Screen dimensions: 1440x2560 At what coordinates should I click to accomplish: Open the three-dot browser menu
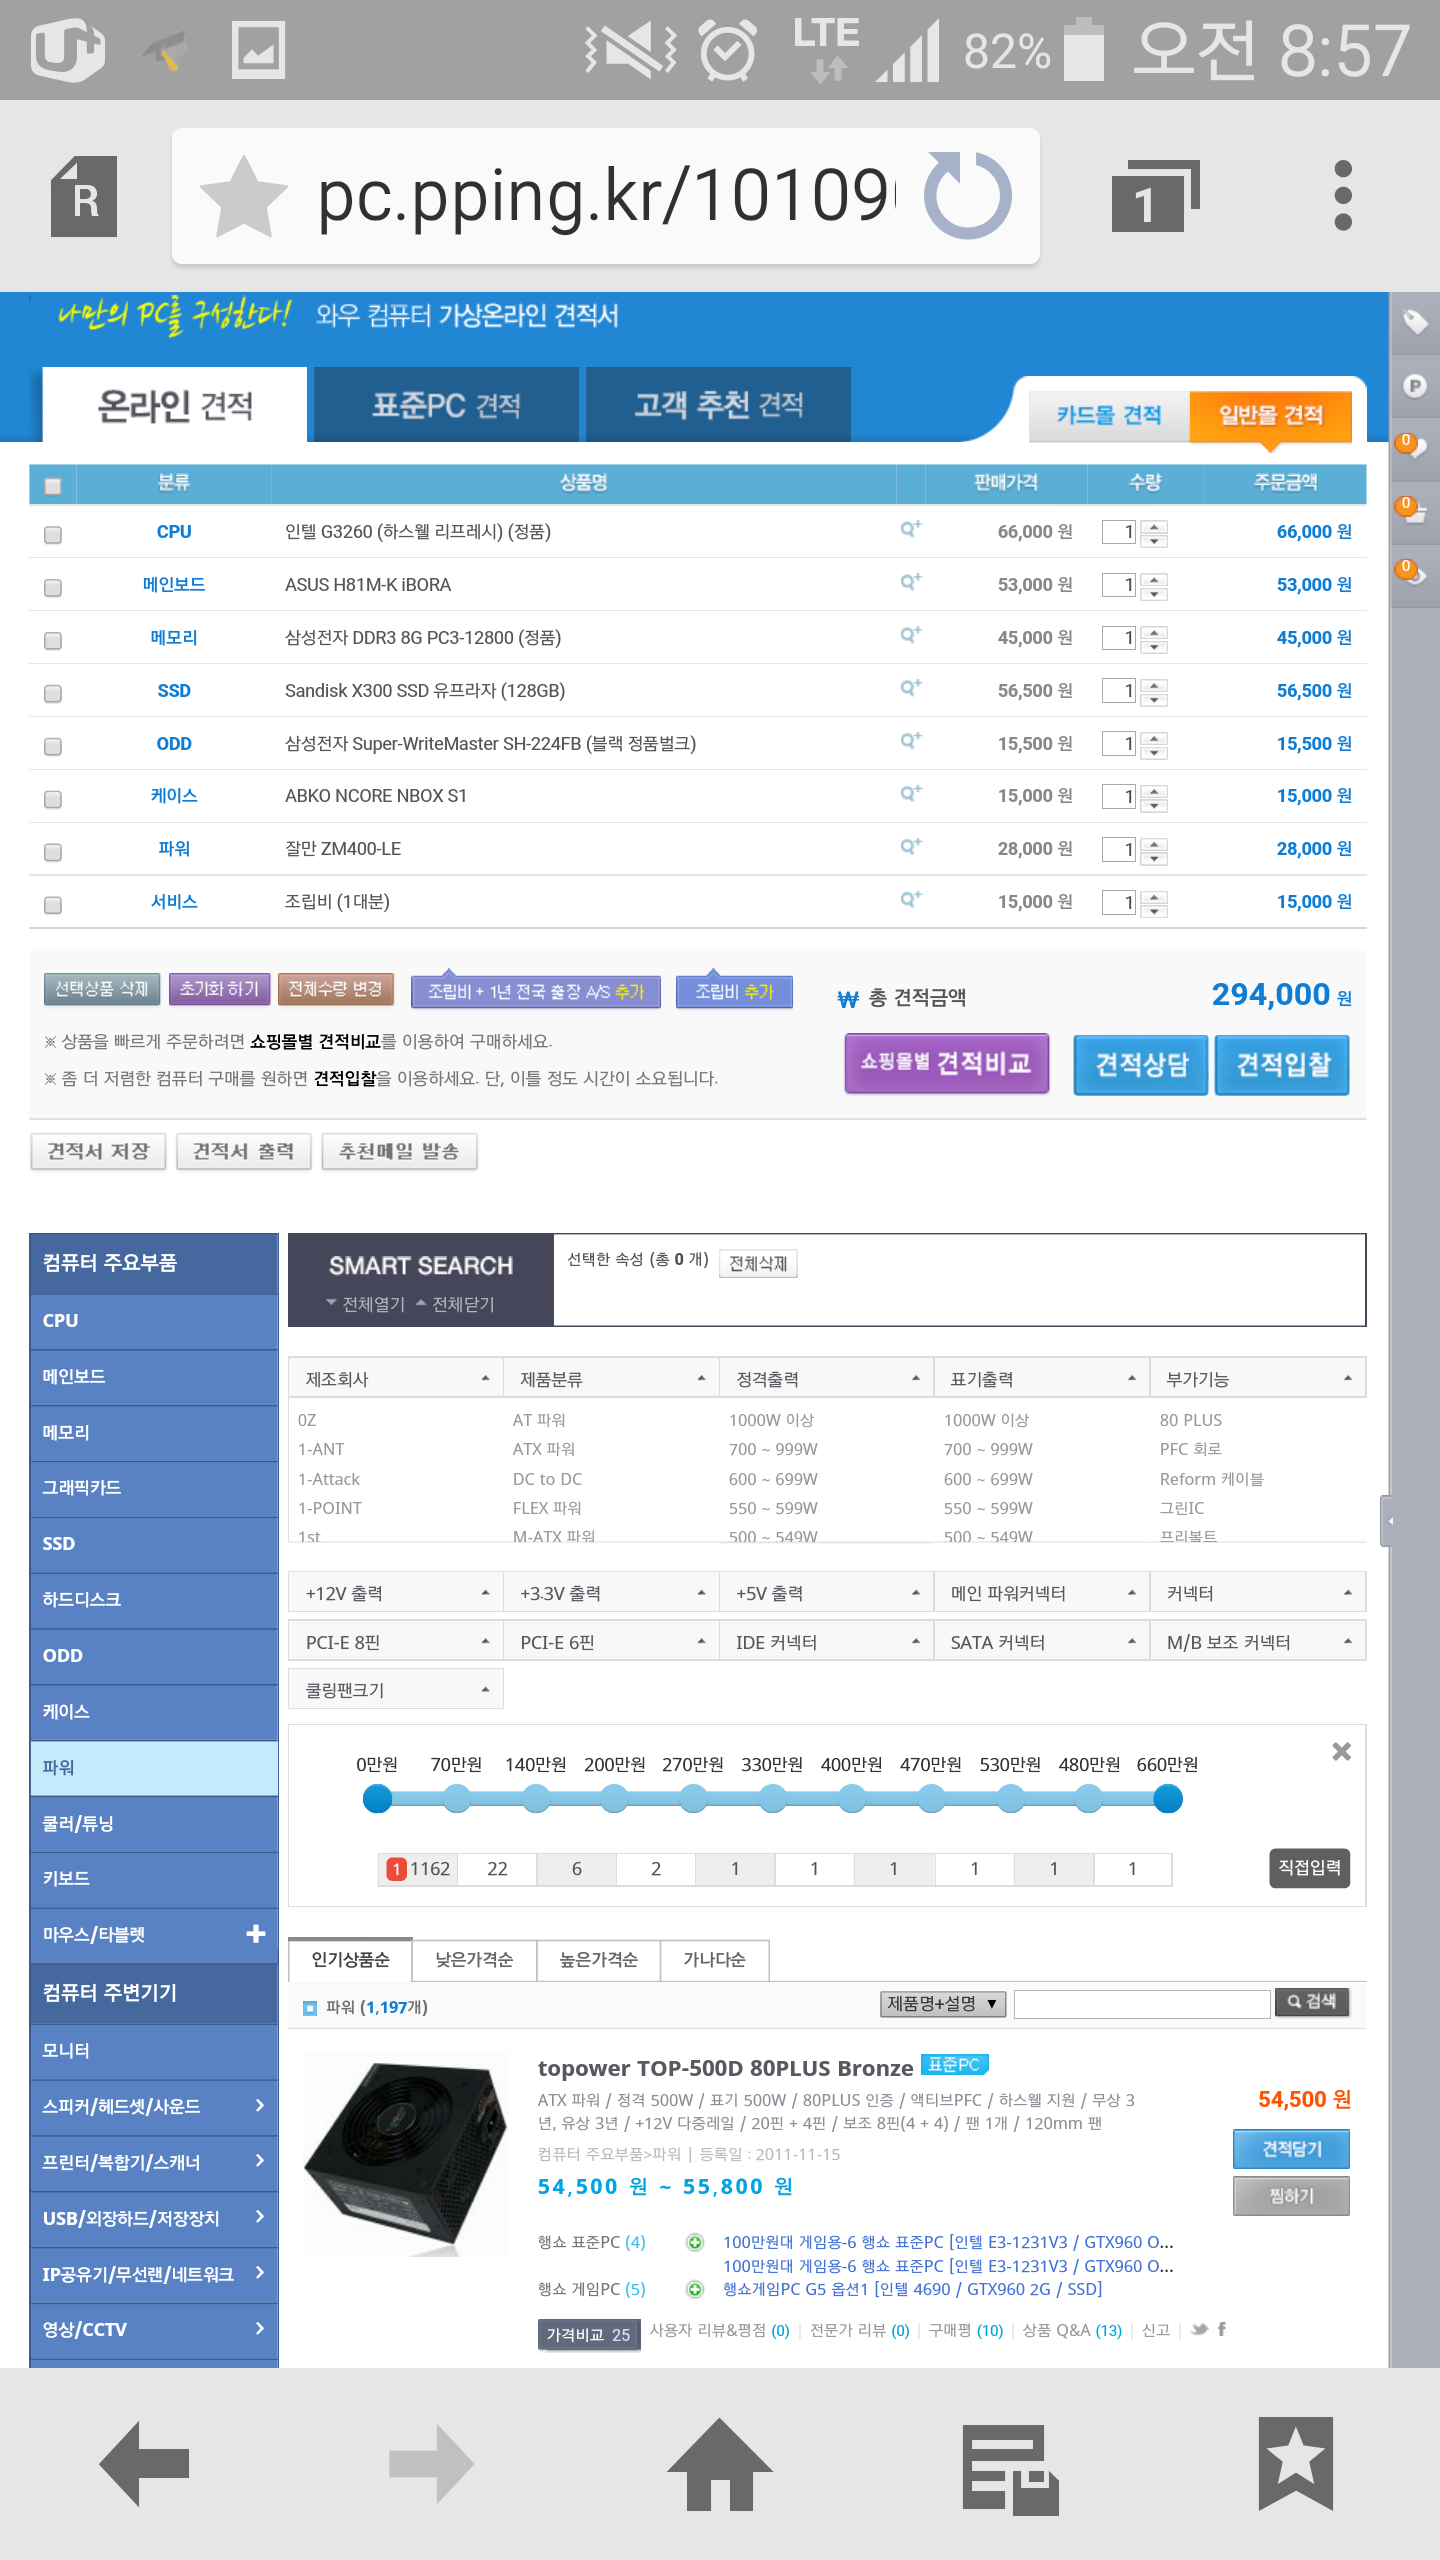[1343, 196]
